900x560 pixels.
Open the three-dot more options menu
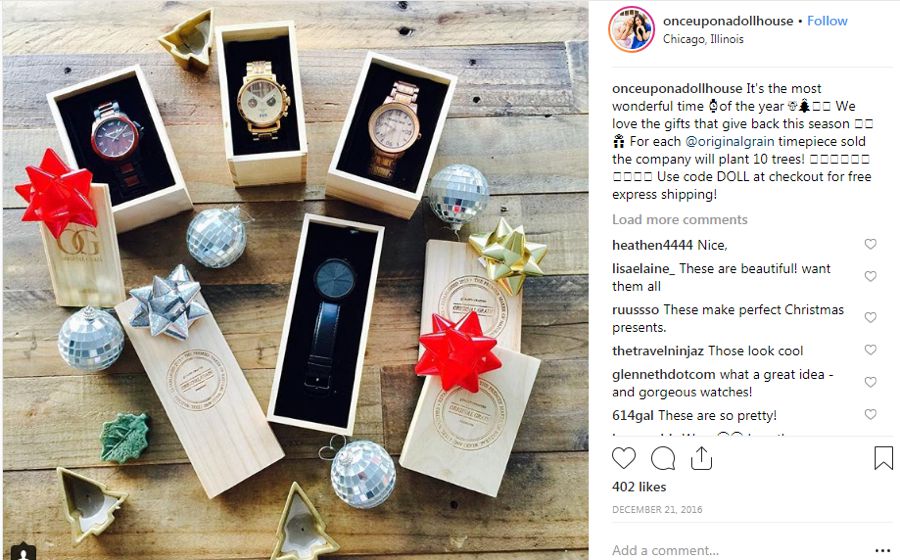pyautogui.click(x=883, y=550)
